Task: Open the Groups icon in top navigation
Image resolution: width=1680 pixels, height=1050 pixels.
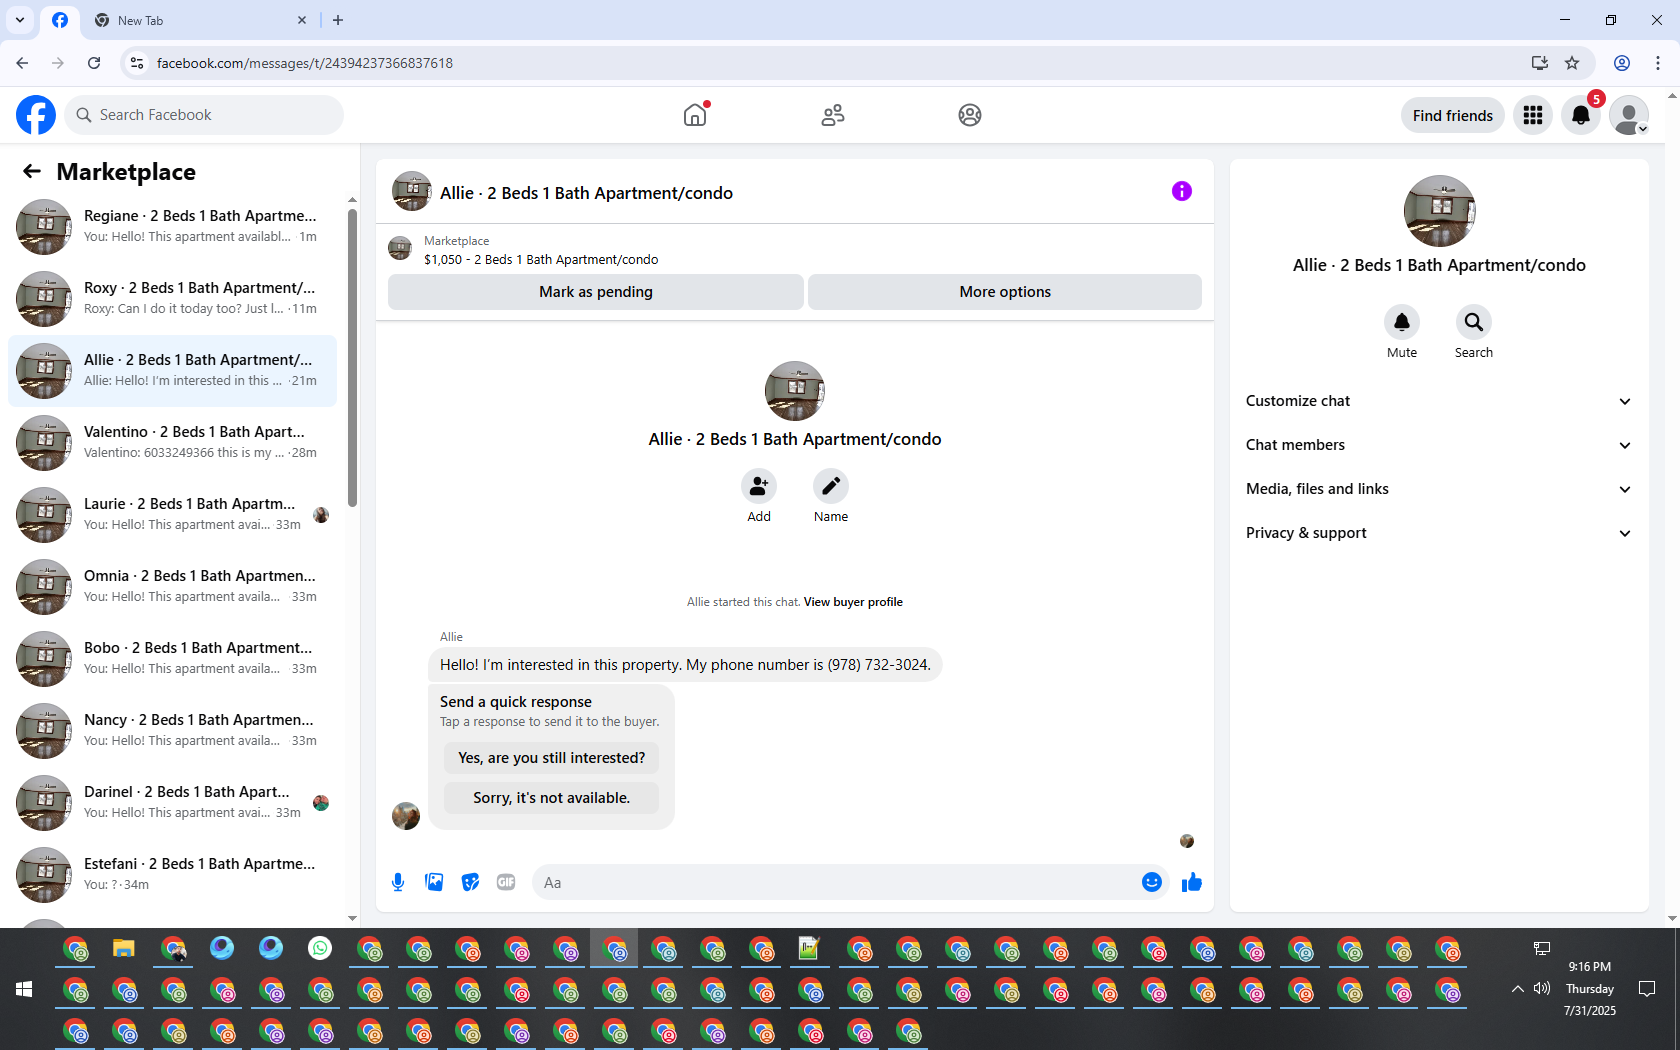Action: click(970, 115)
